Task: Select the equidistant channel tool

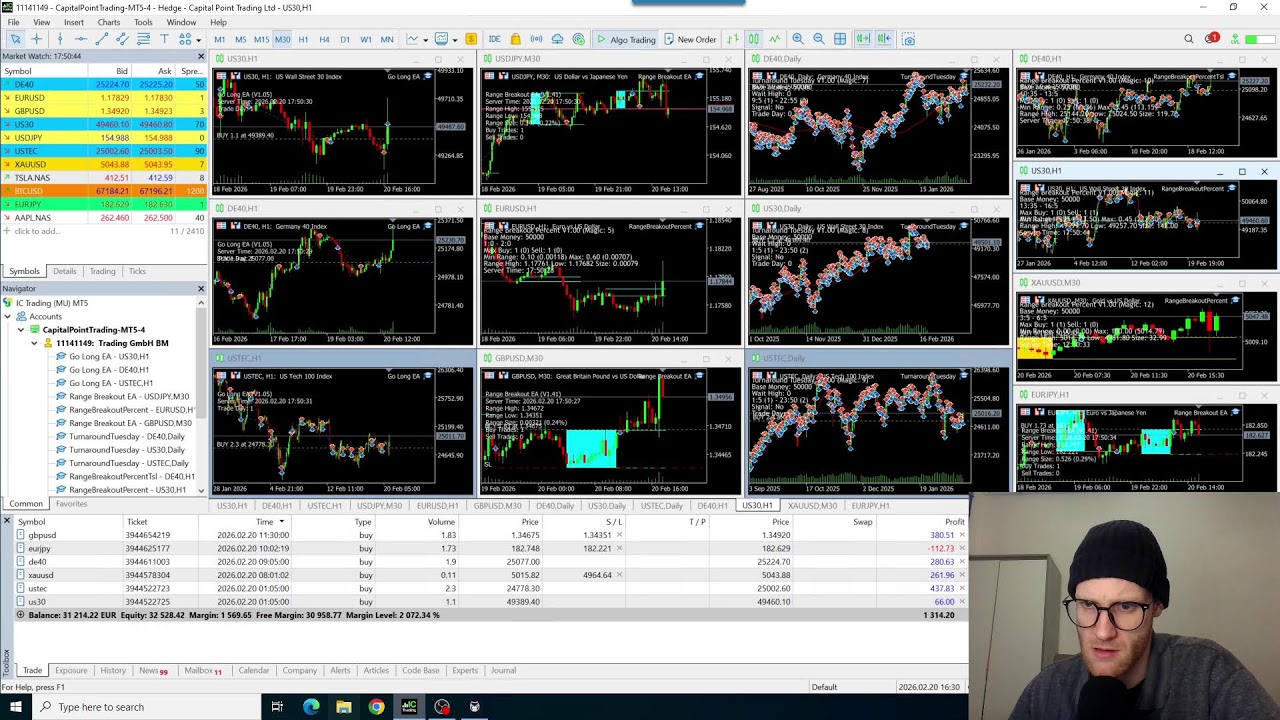Action: pyautogui.click(x=122, y=39)
